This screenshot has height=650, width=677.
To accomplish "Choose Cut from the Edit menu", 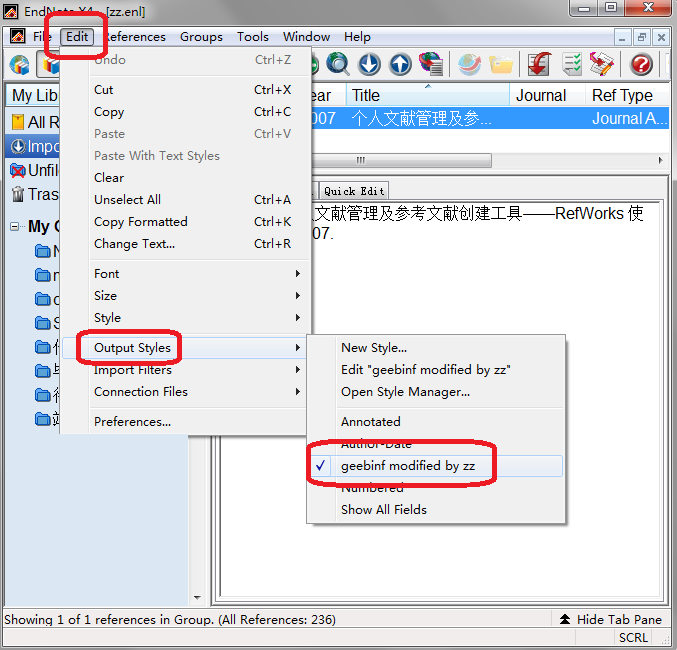I will click(186, 89).
